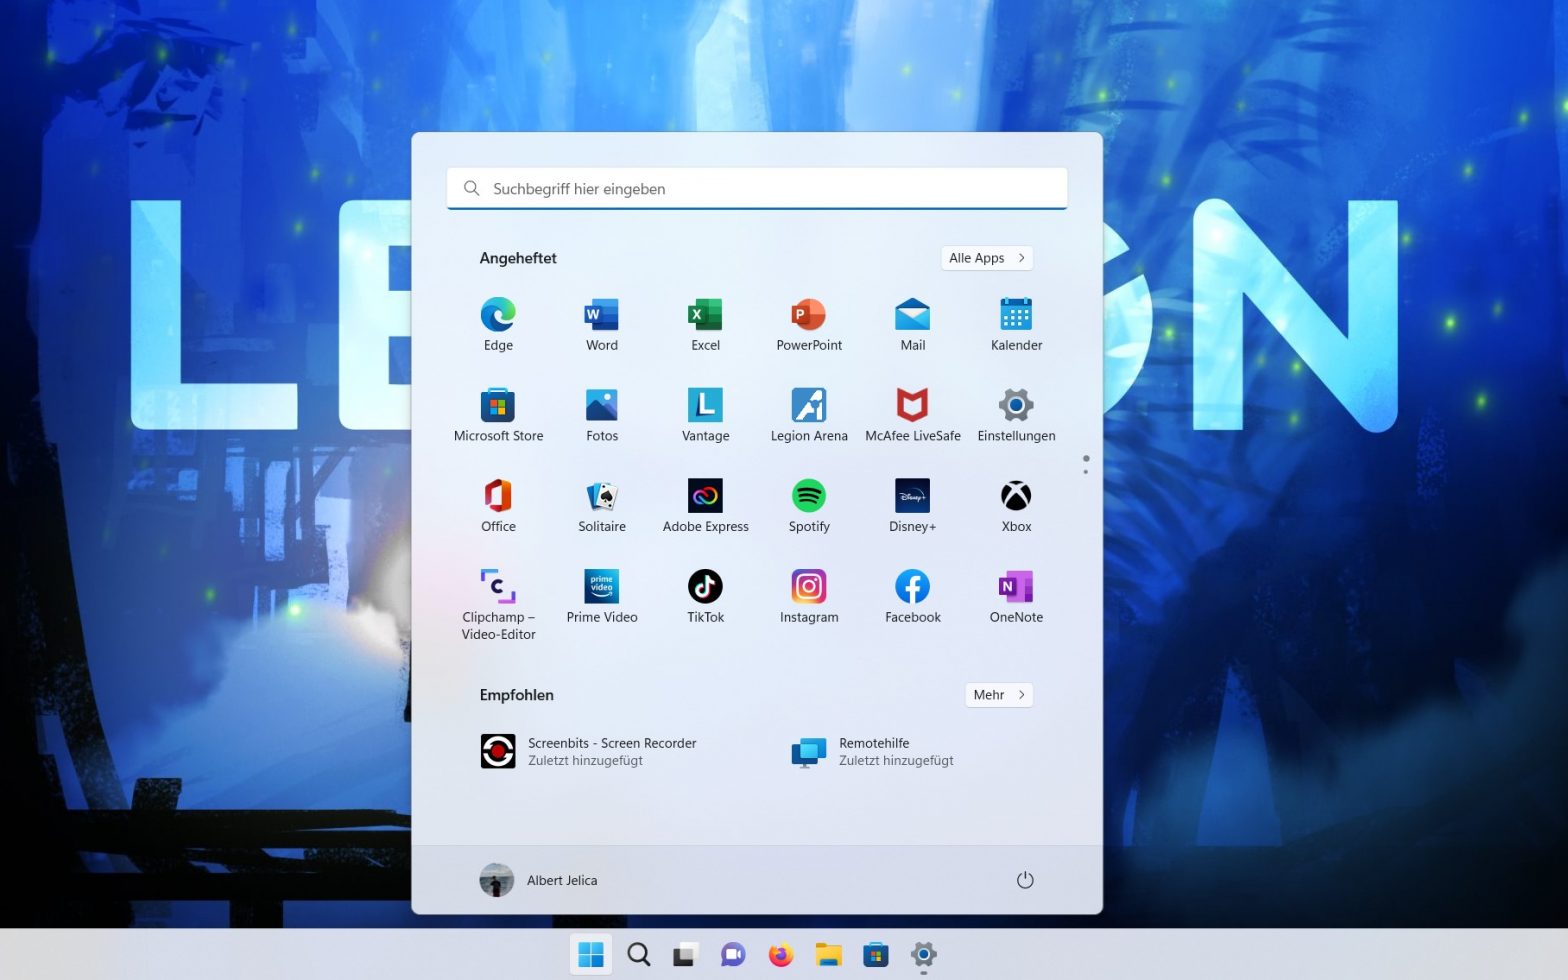This screenshot has width=1568, height=980.
Task: Launch PowerPoint pinned app
Action: (809, 324)
